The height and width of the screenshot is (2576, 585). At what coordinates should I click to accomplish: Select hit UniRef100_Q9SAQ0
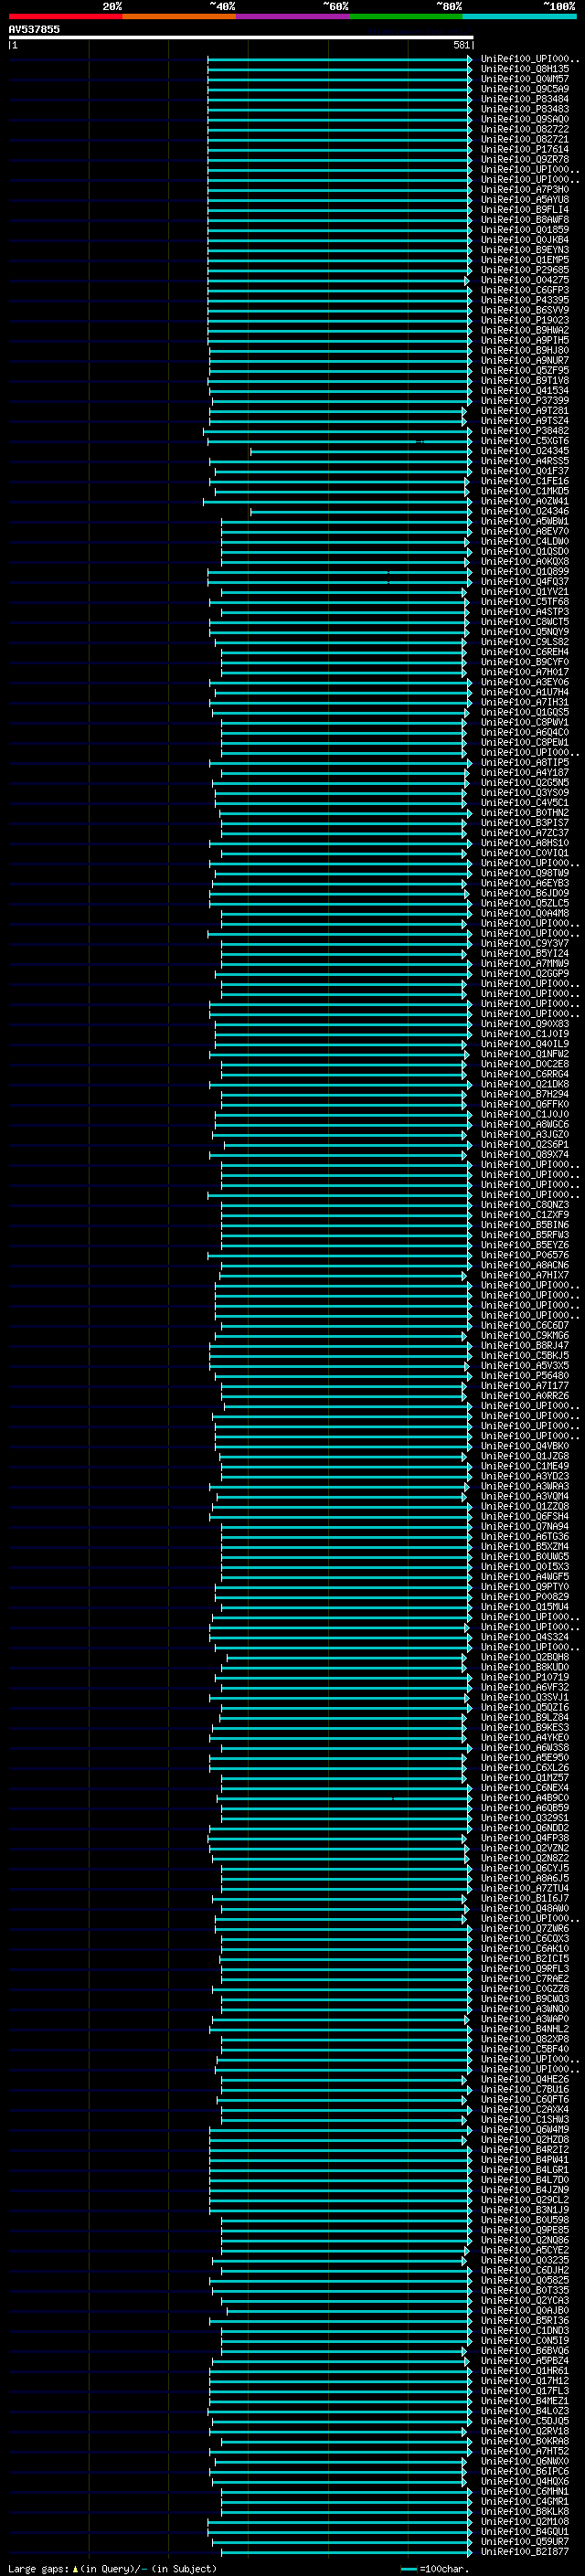[x=524, y=120]
